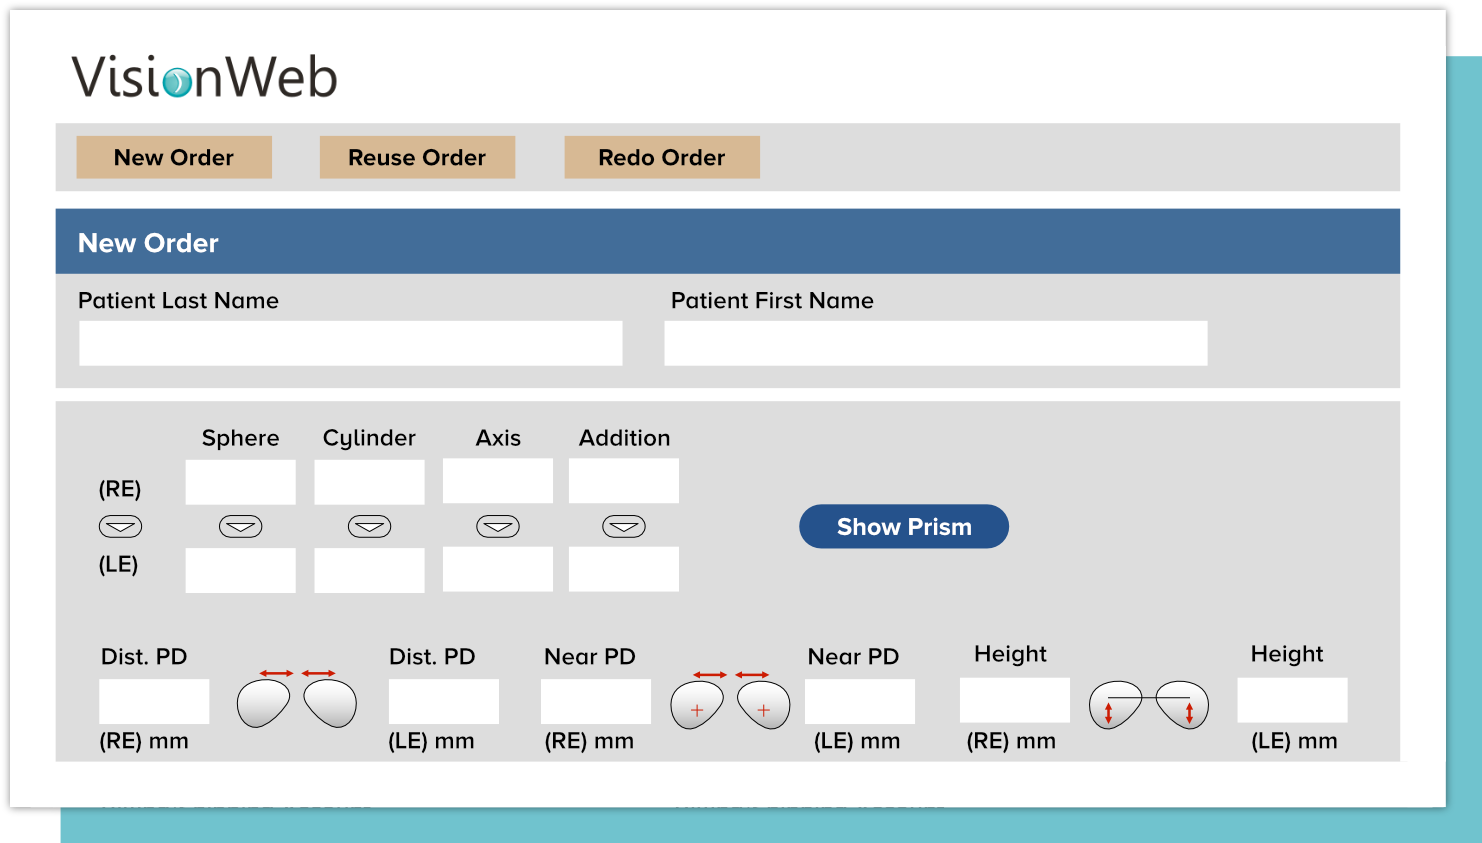The width and height of the screenshot is (1482, 843).
Task: Click the distance PD lens diagram icon
Action: [297, 701]
